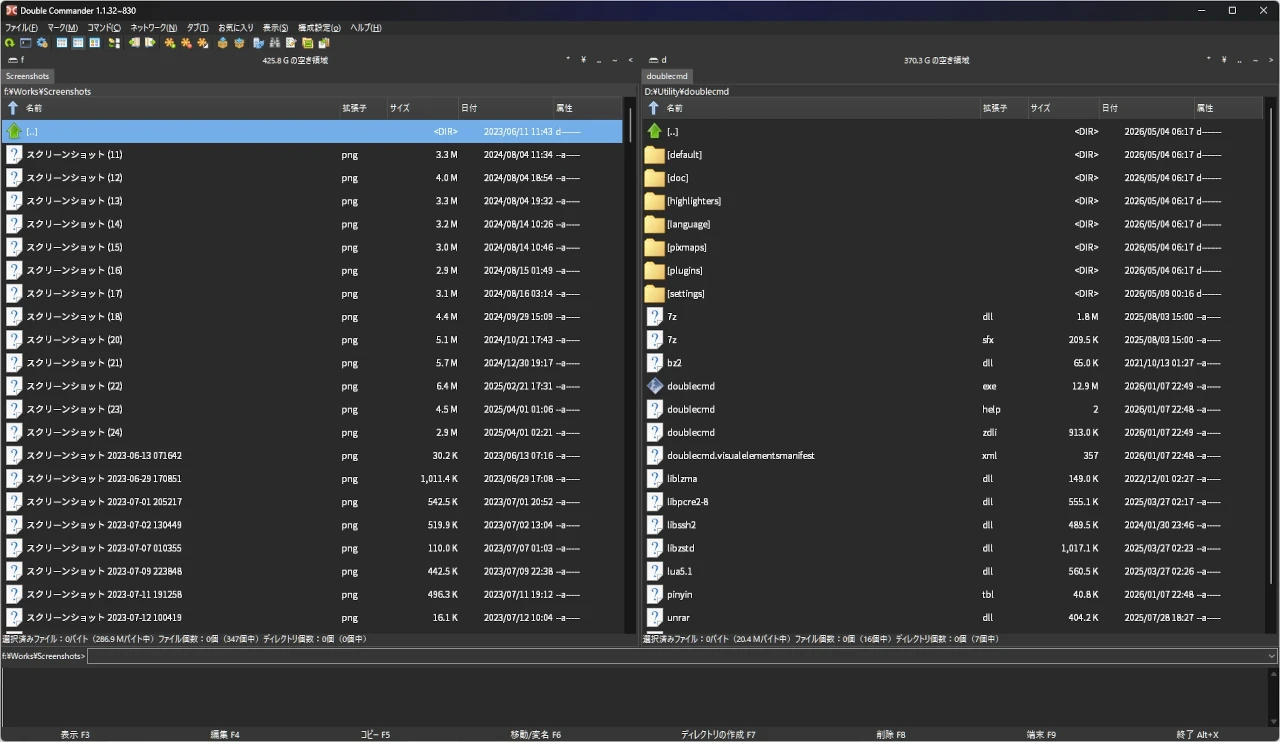Select file スクリーンショット 2023-06-29 170851
Image resolution: width=1280 pixels, height=742 pixels.
(x=312, y=479)
